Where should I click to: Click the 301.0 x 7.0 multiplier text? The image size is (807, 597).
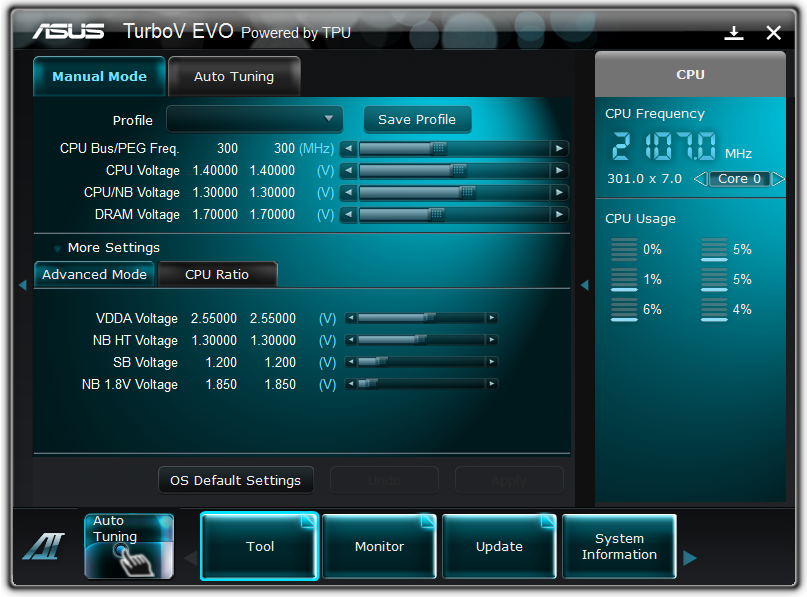[x=644, y=179]
